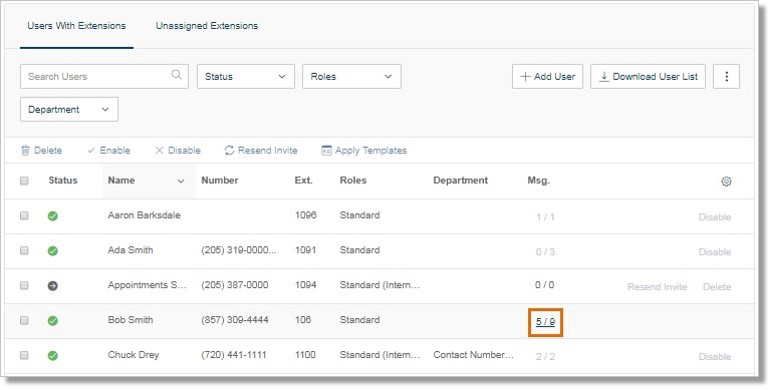Open the Department filter dropdown
771x389 pixels.
tap(69, 109)
